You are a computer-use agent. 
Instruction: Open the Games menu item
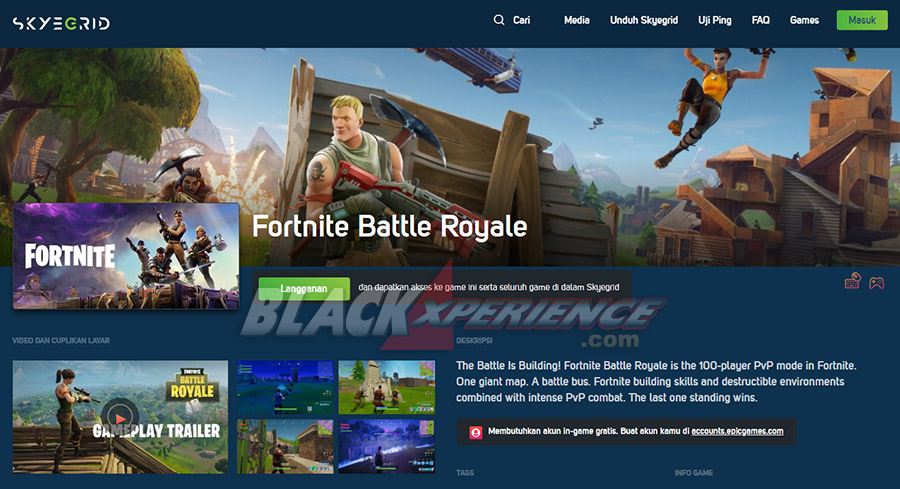pyautogui.click(x=804, y=20)
